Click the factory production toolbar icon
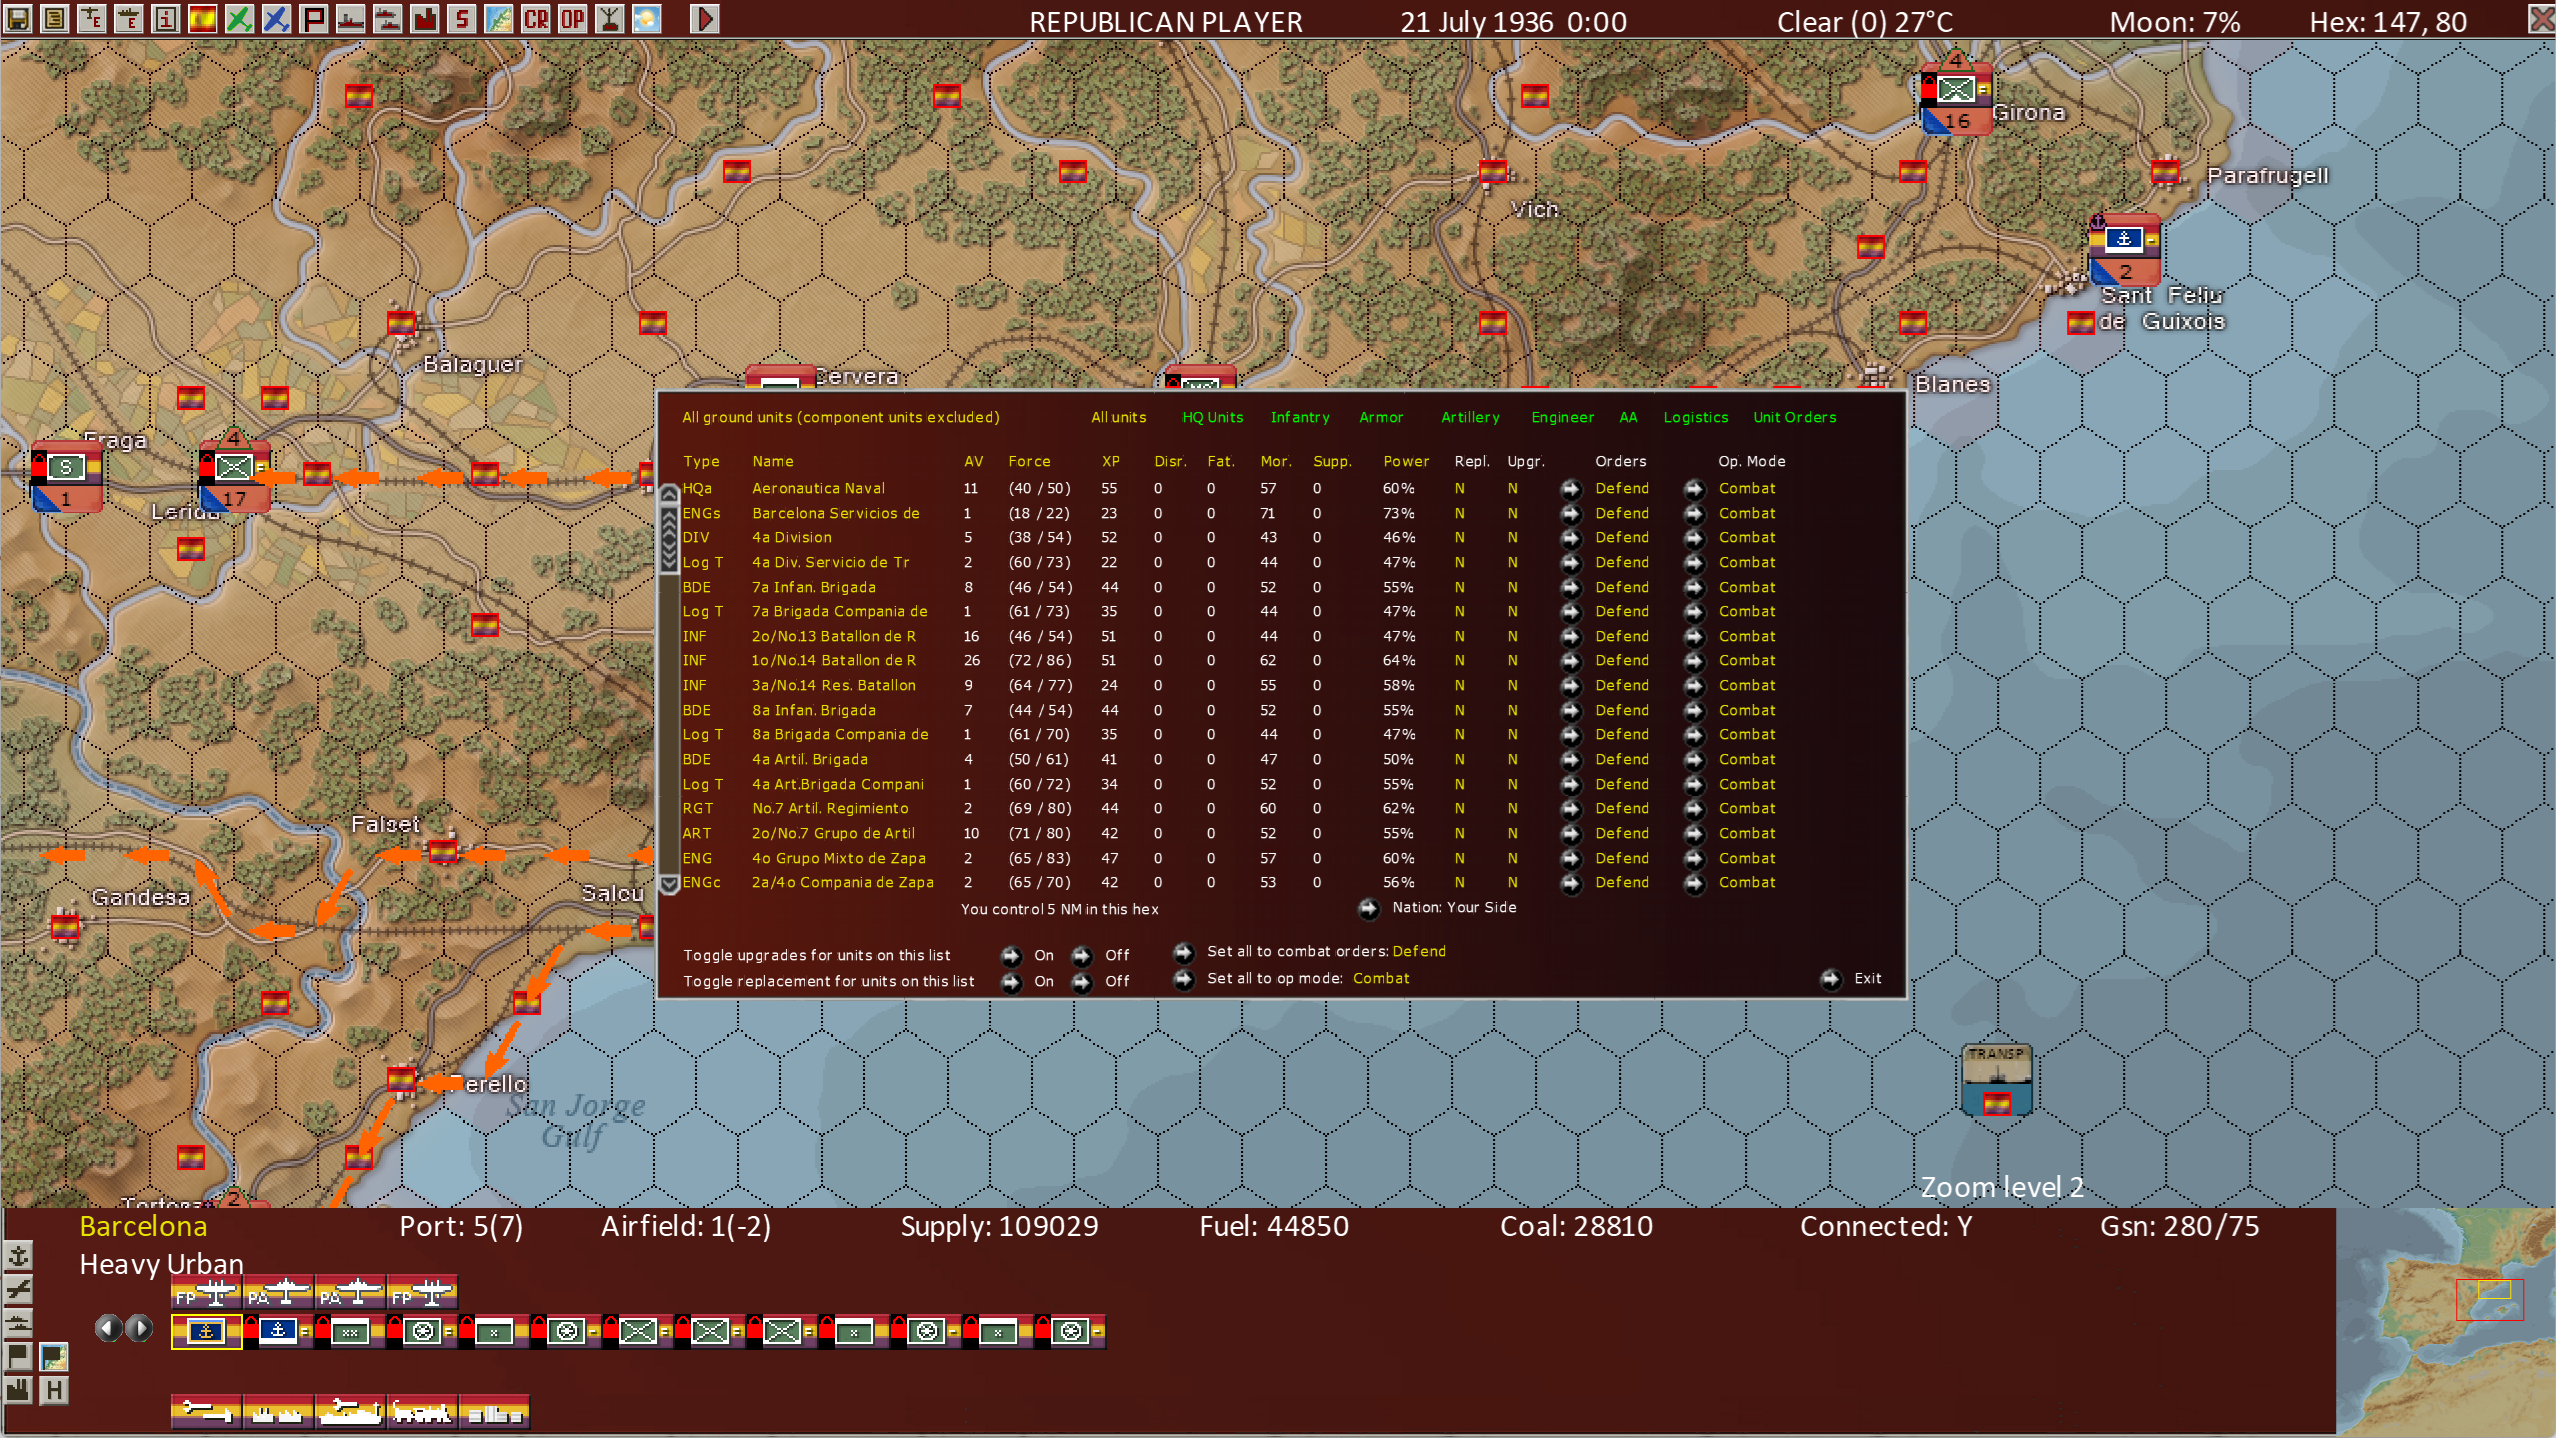Screen dimensions: 2556x1438 [424, 18]
